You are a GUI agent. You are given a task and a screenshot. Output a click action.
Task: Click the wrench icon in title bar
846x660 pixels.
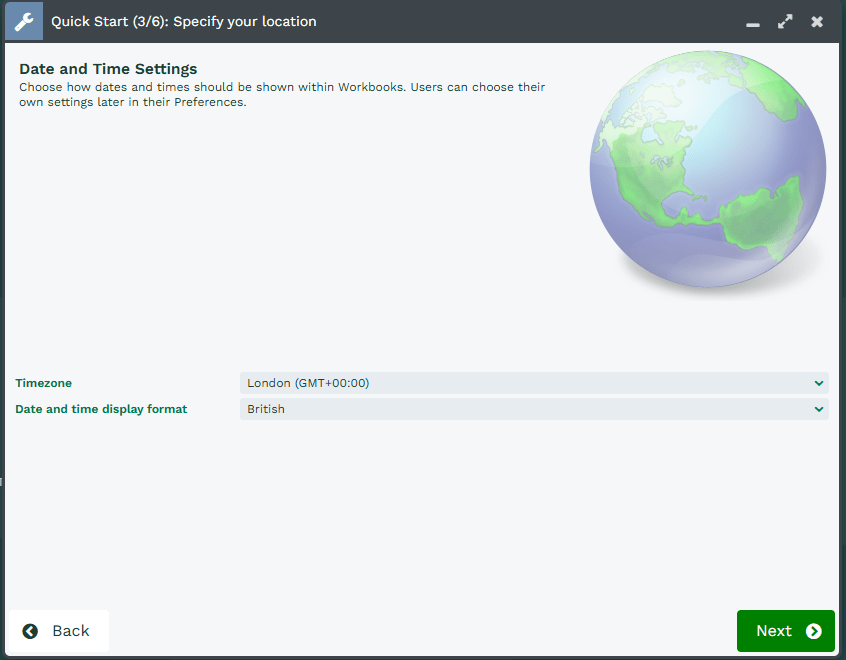pyautogui.click(x=24, y=22)
